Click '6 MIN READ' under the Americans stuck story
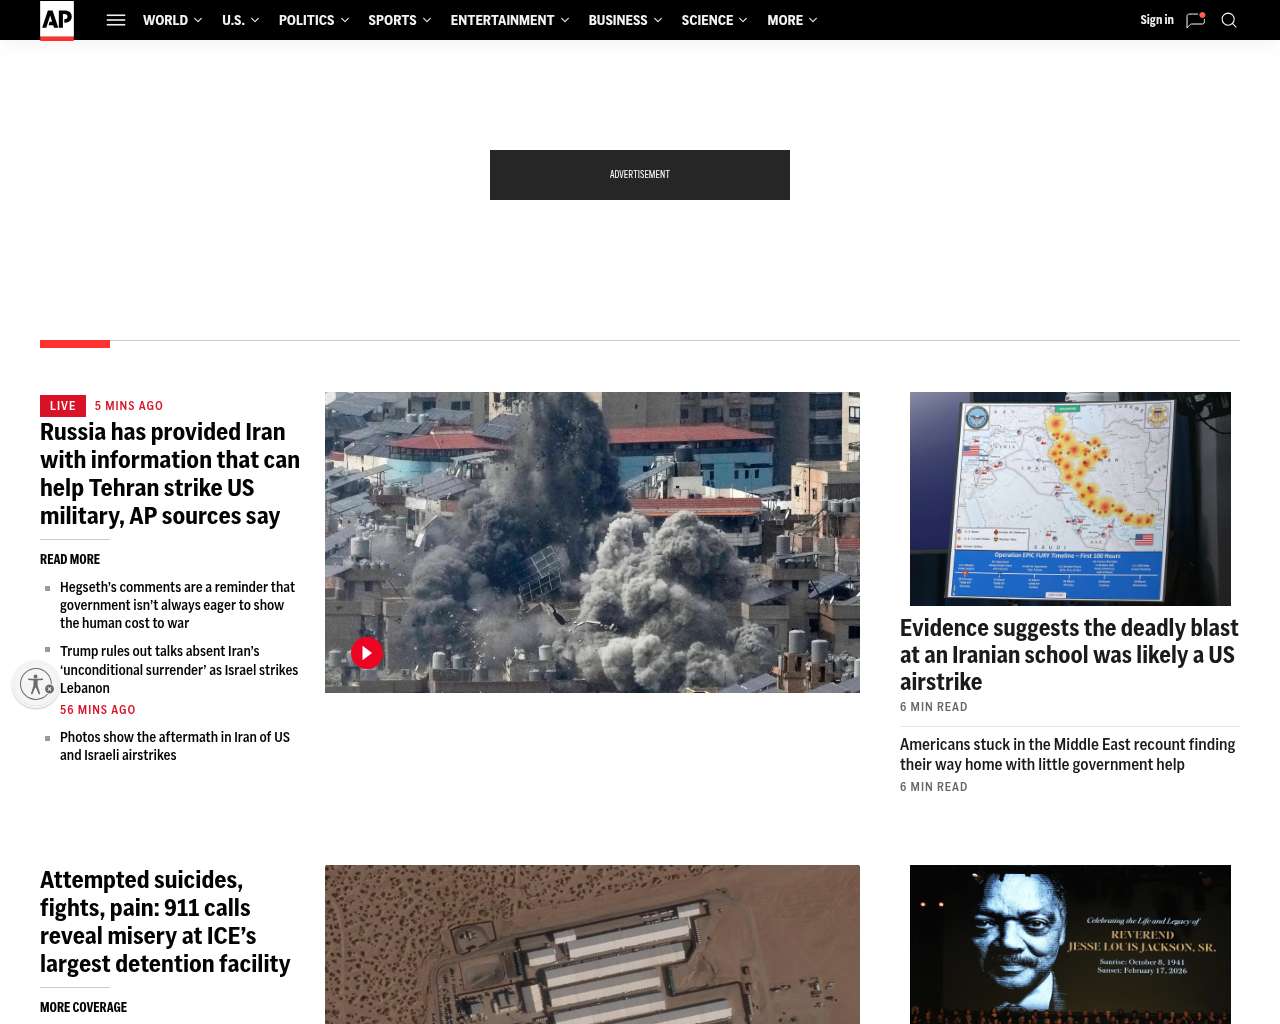Screen dimensions: 1280x1024 934,787
